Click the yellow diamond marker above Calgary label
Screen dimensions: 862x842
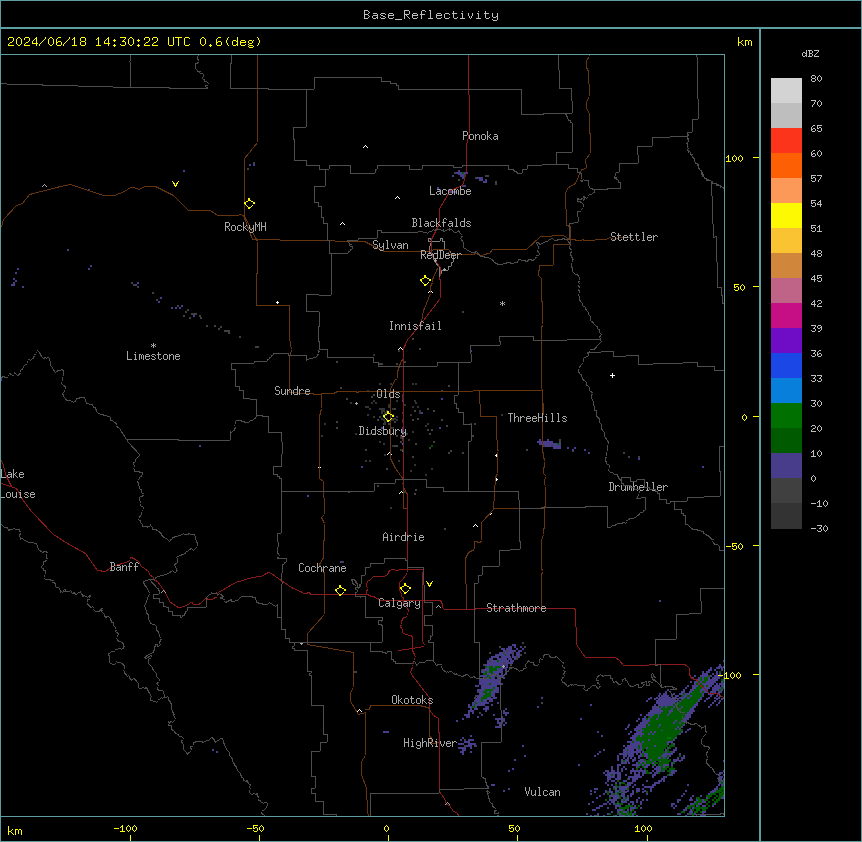405,589
